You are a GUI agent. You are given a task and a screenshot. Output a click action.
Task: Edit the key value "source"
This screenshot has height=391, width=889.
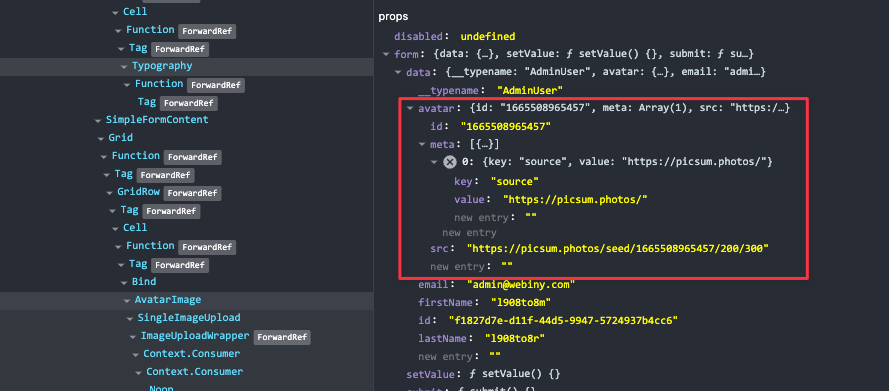tap(514, 181)
